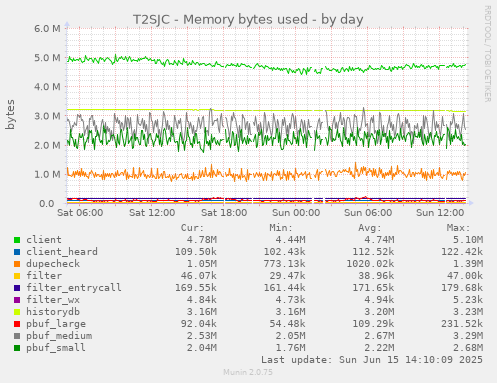Click the 'Avg:' column header

pyautogui.click(x=370, y=228)
